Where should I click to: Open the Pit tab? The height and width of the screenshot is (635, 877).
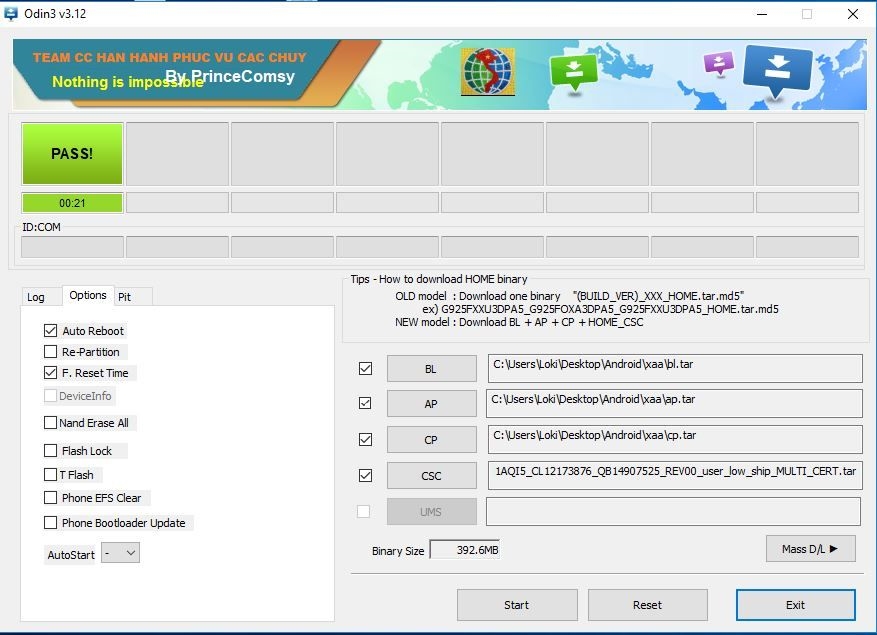point(125,297)
